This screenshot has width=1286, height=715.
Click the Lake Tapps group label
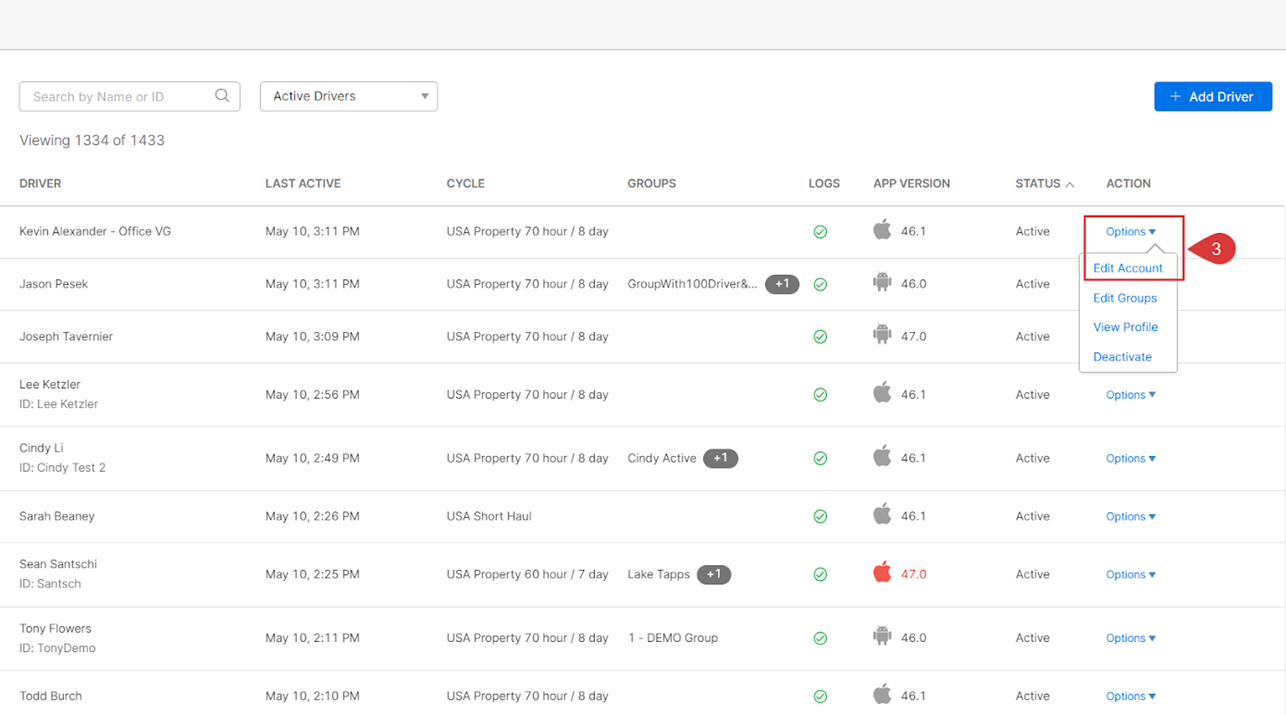tap(659, 575)
